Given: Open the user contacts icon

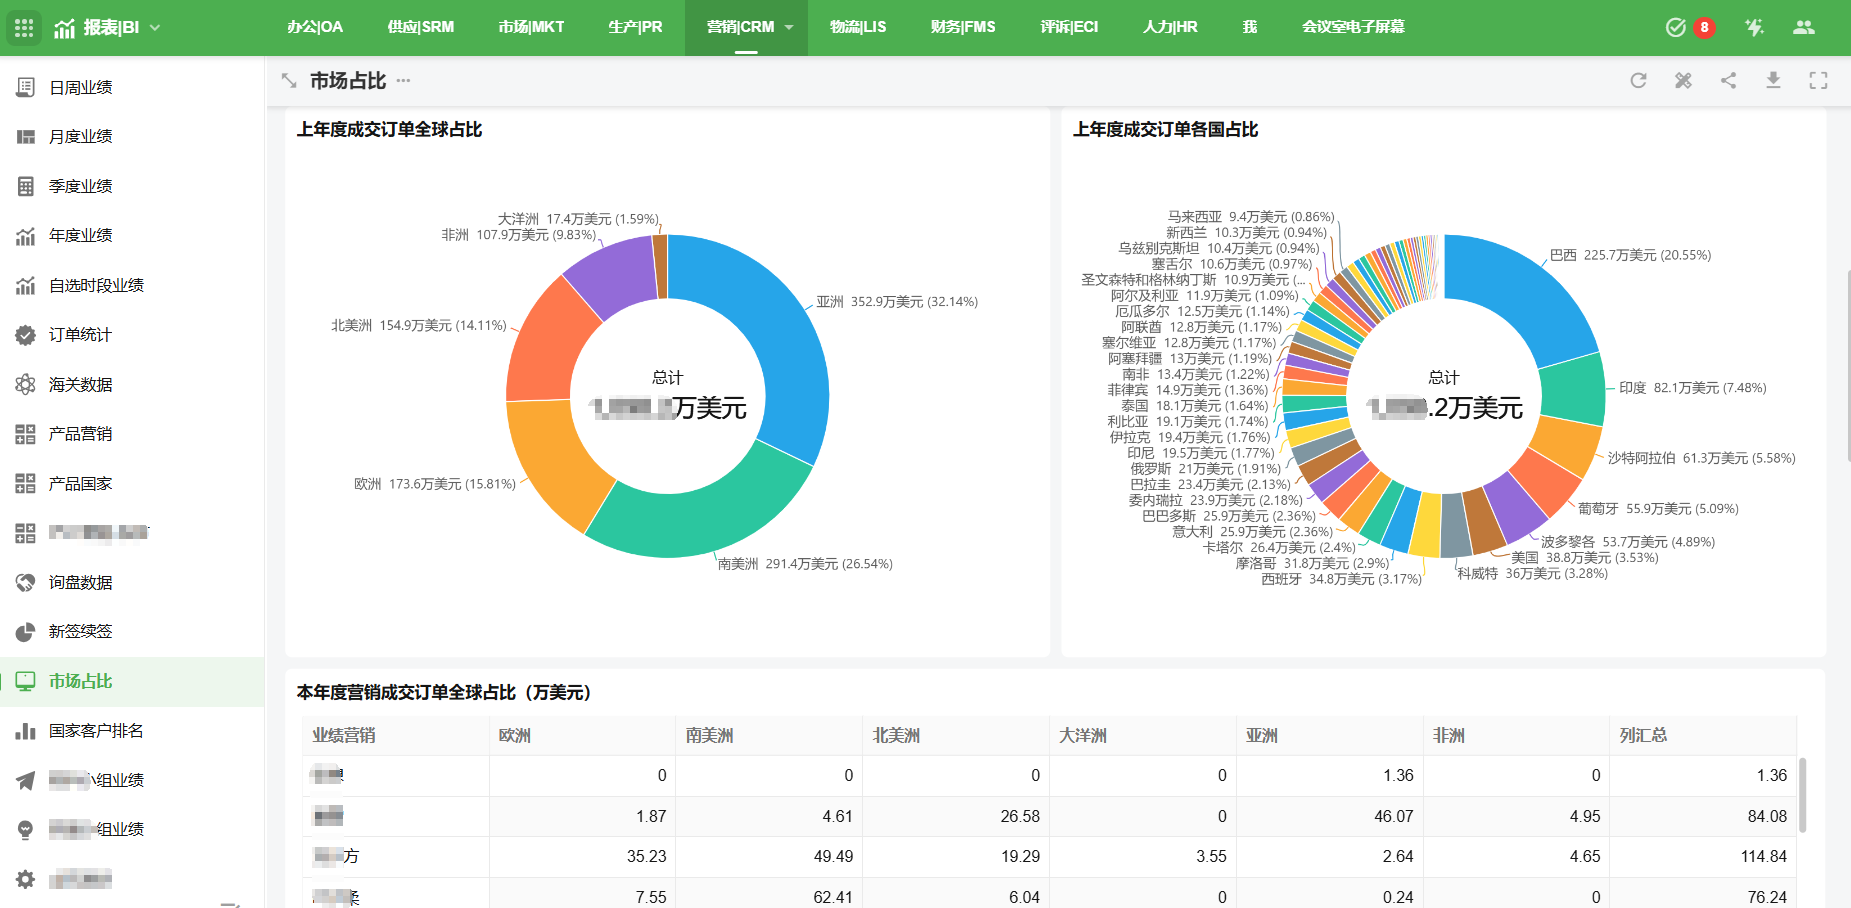Looking at the screenshot, I should click(1804, 27).
